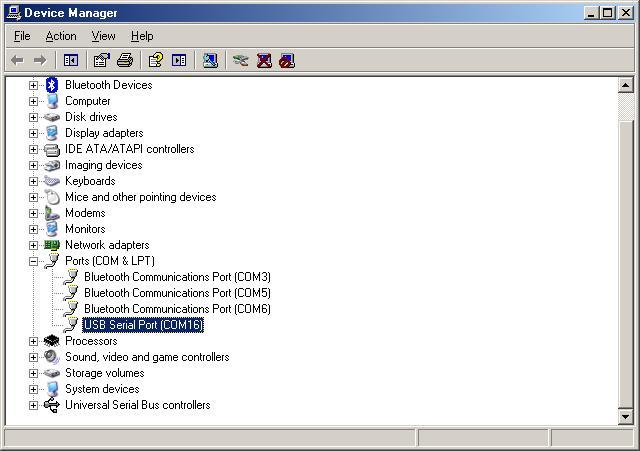Click the Mice and other pointing devices icon
The height and width of the screenshot is (451, 640).
(51, 197)
